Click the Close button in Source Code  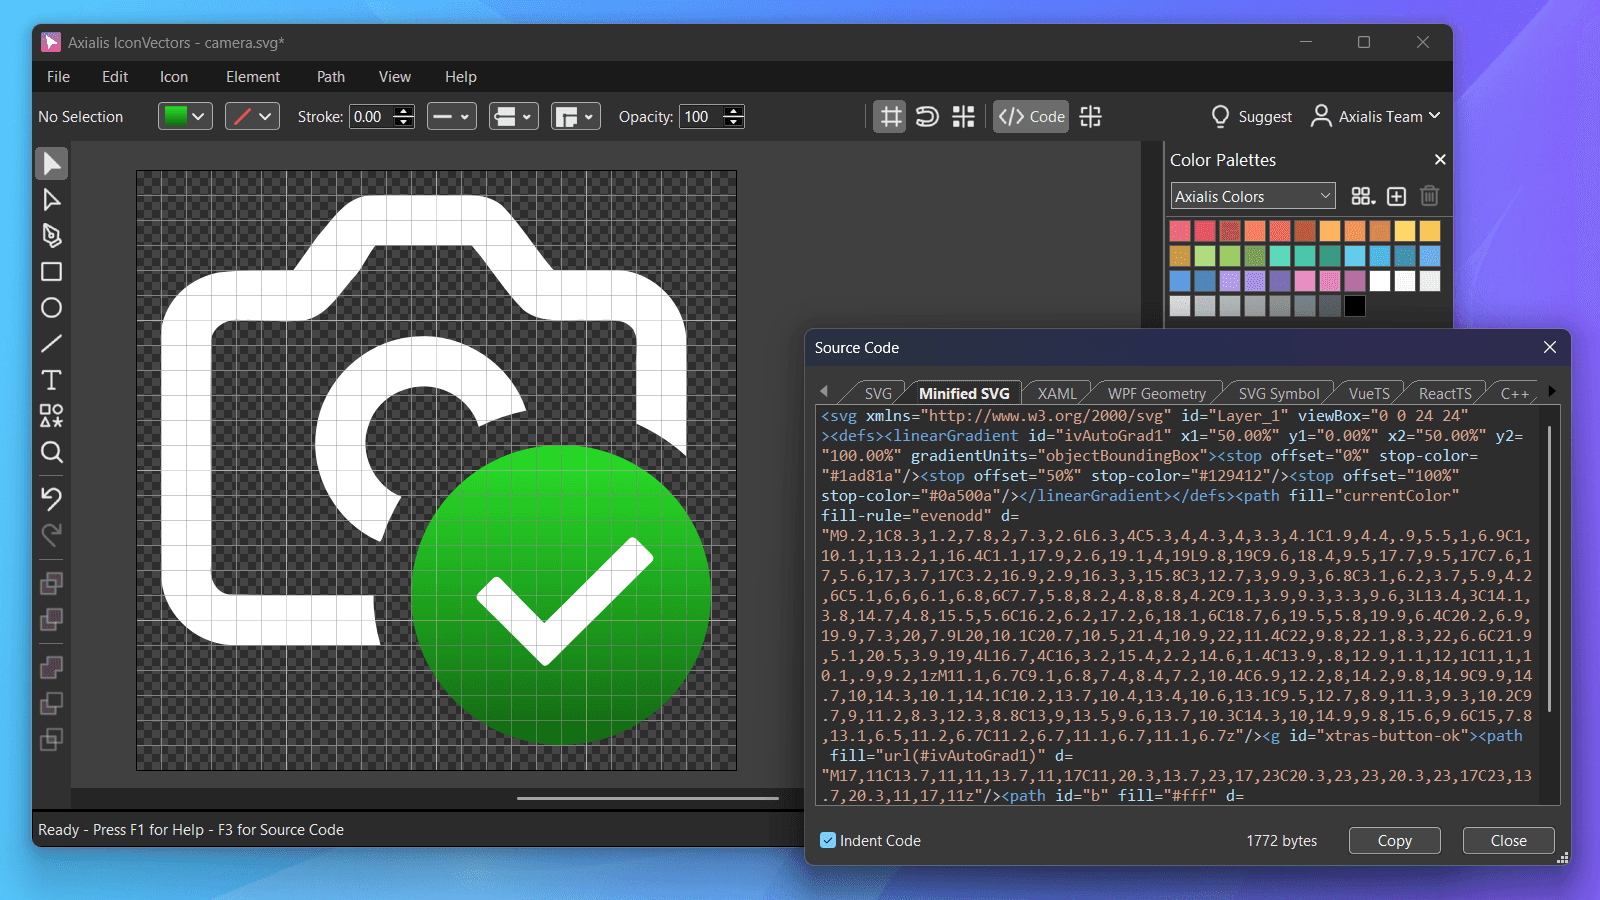click(1509, 840)
